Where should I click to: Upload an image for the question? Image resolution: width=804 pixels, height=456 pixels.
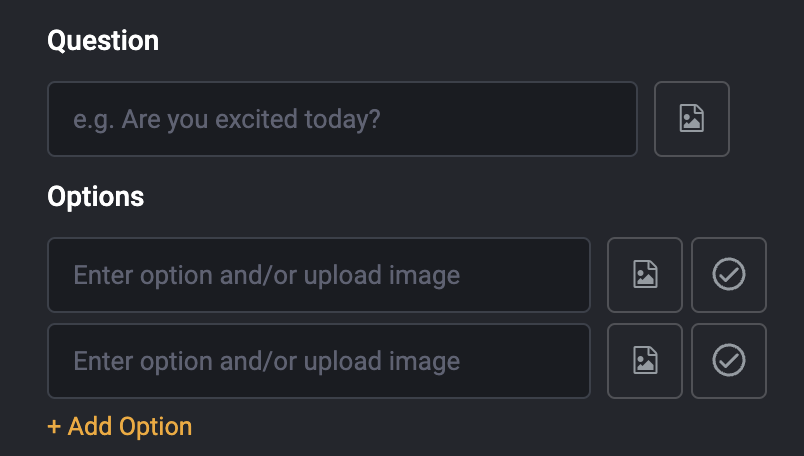692,119
